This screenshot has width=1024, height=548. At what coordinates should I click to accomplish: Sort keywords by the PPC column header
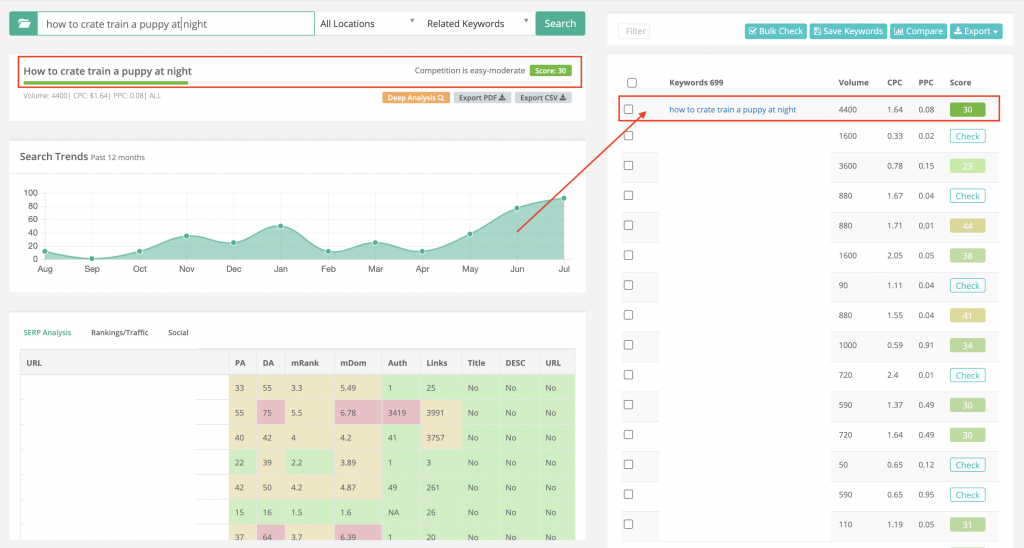pos(926,83)
